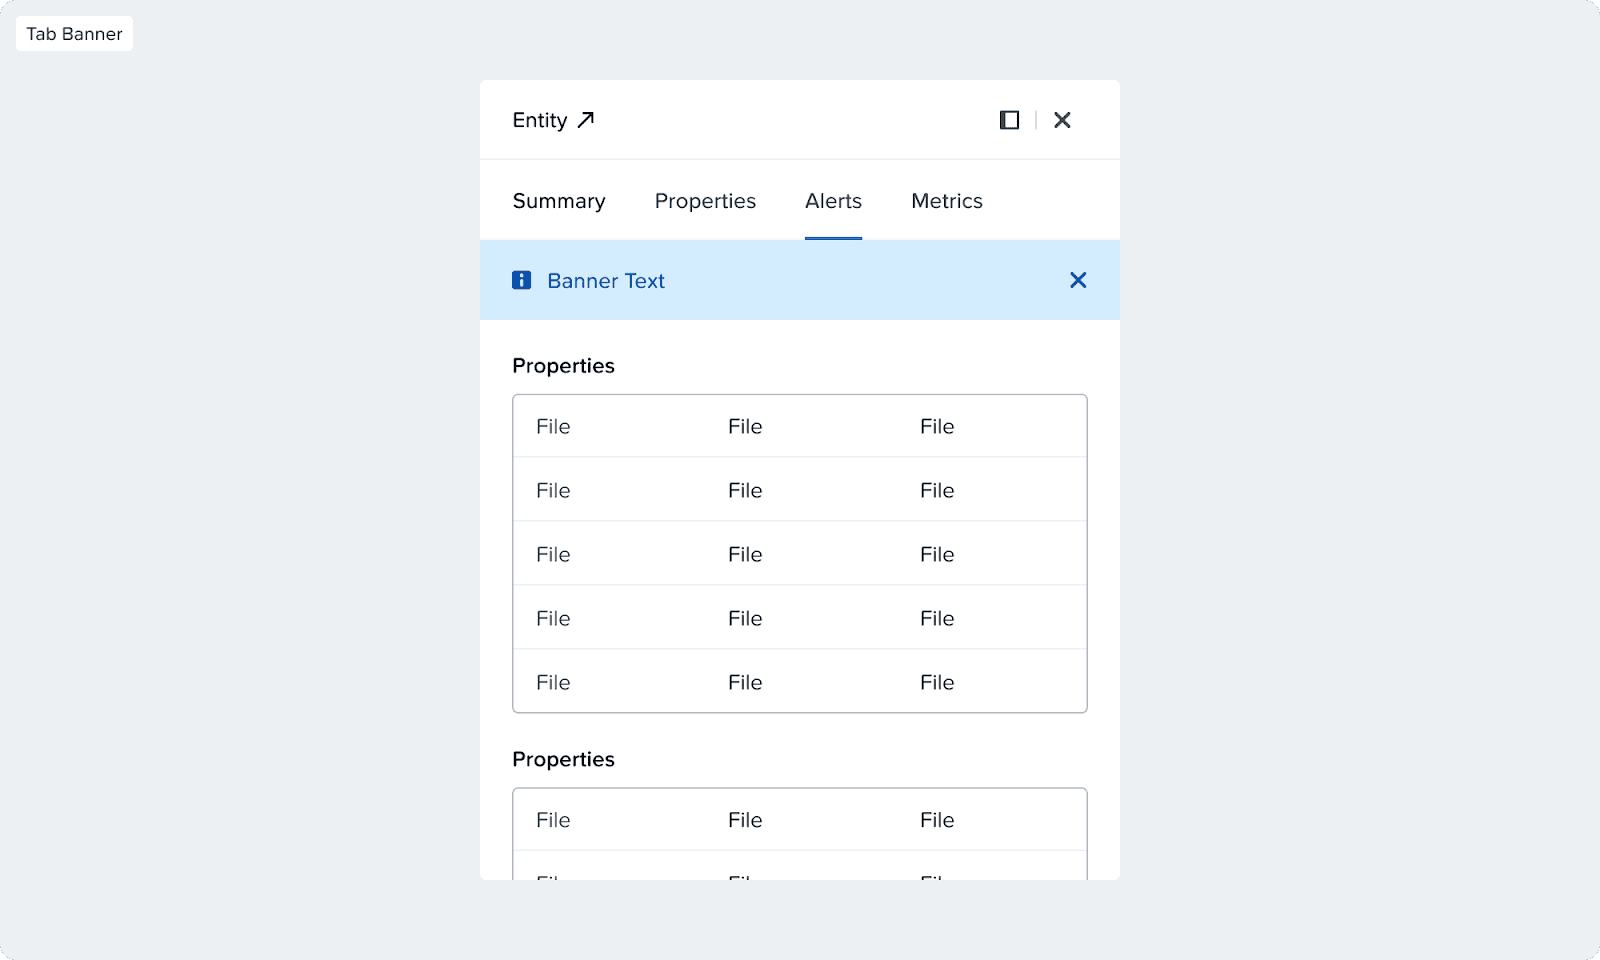Click last File cell in the fifth row

point(937,683)
